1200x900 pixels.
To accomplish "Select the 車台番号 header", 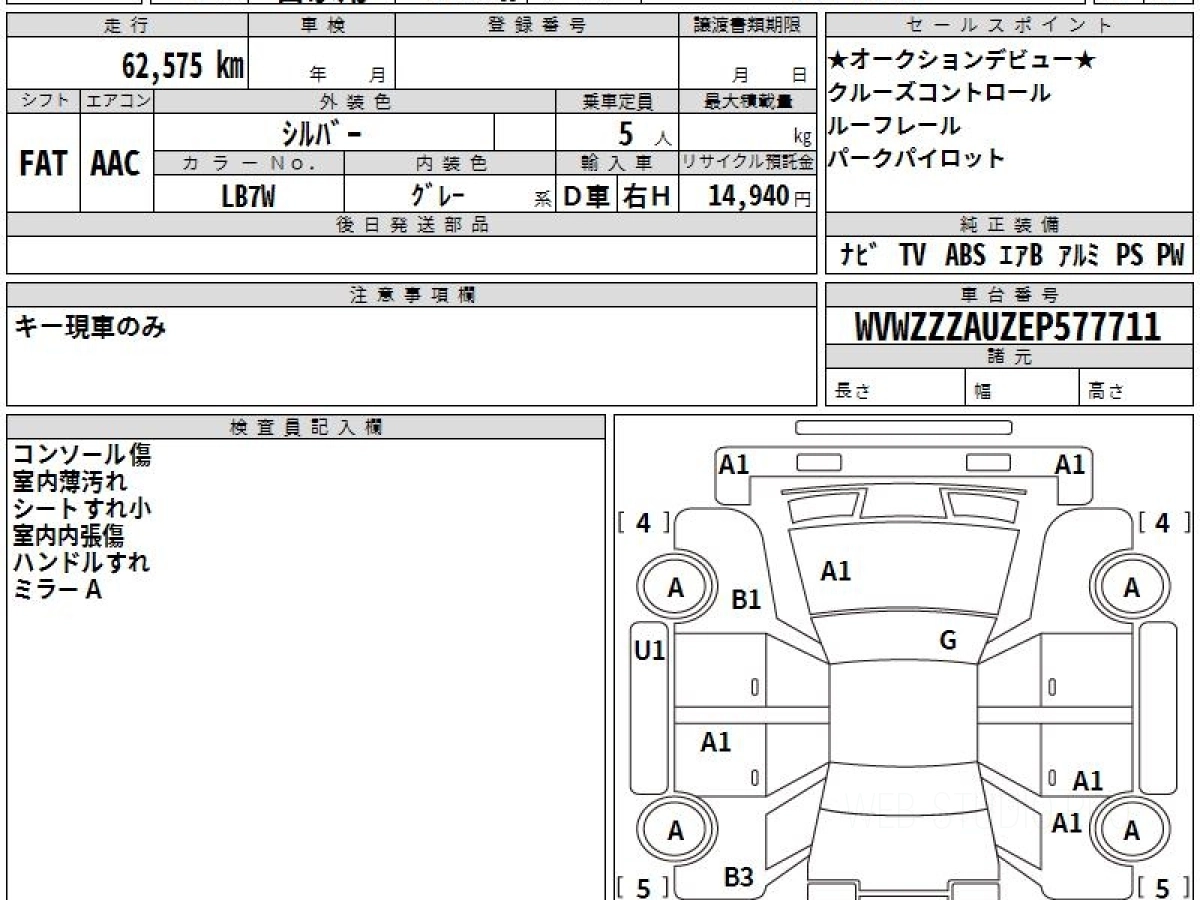I will click(x=1009, y=295).
